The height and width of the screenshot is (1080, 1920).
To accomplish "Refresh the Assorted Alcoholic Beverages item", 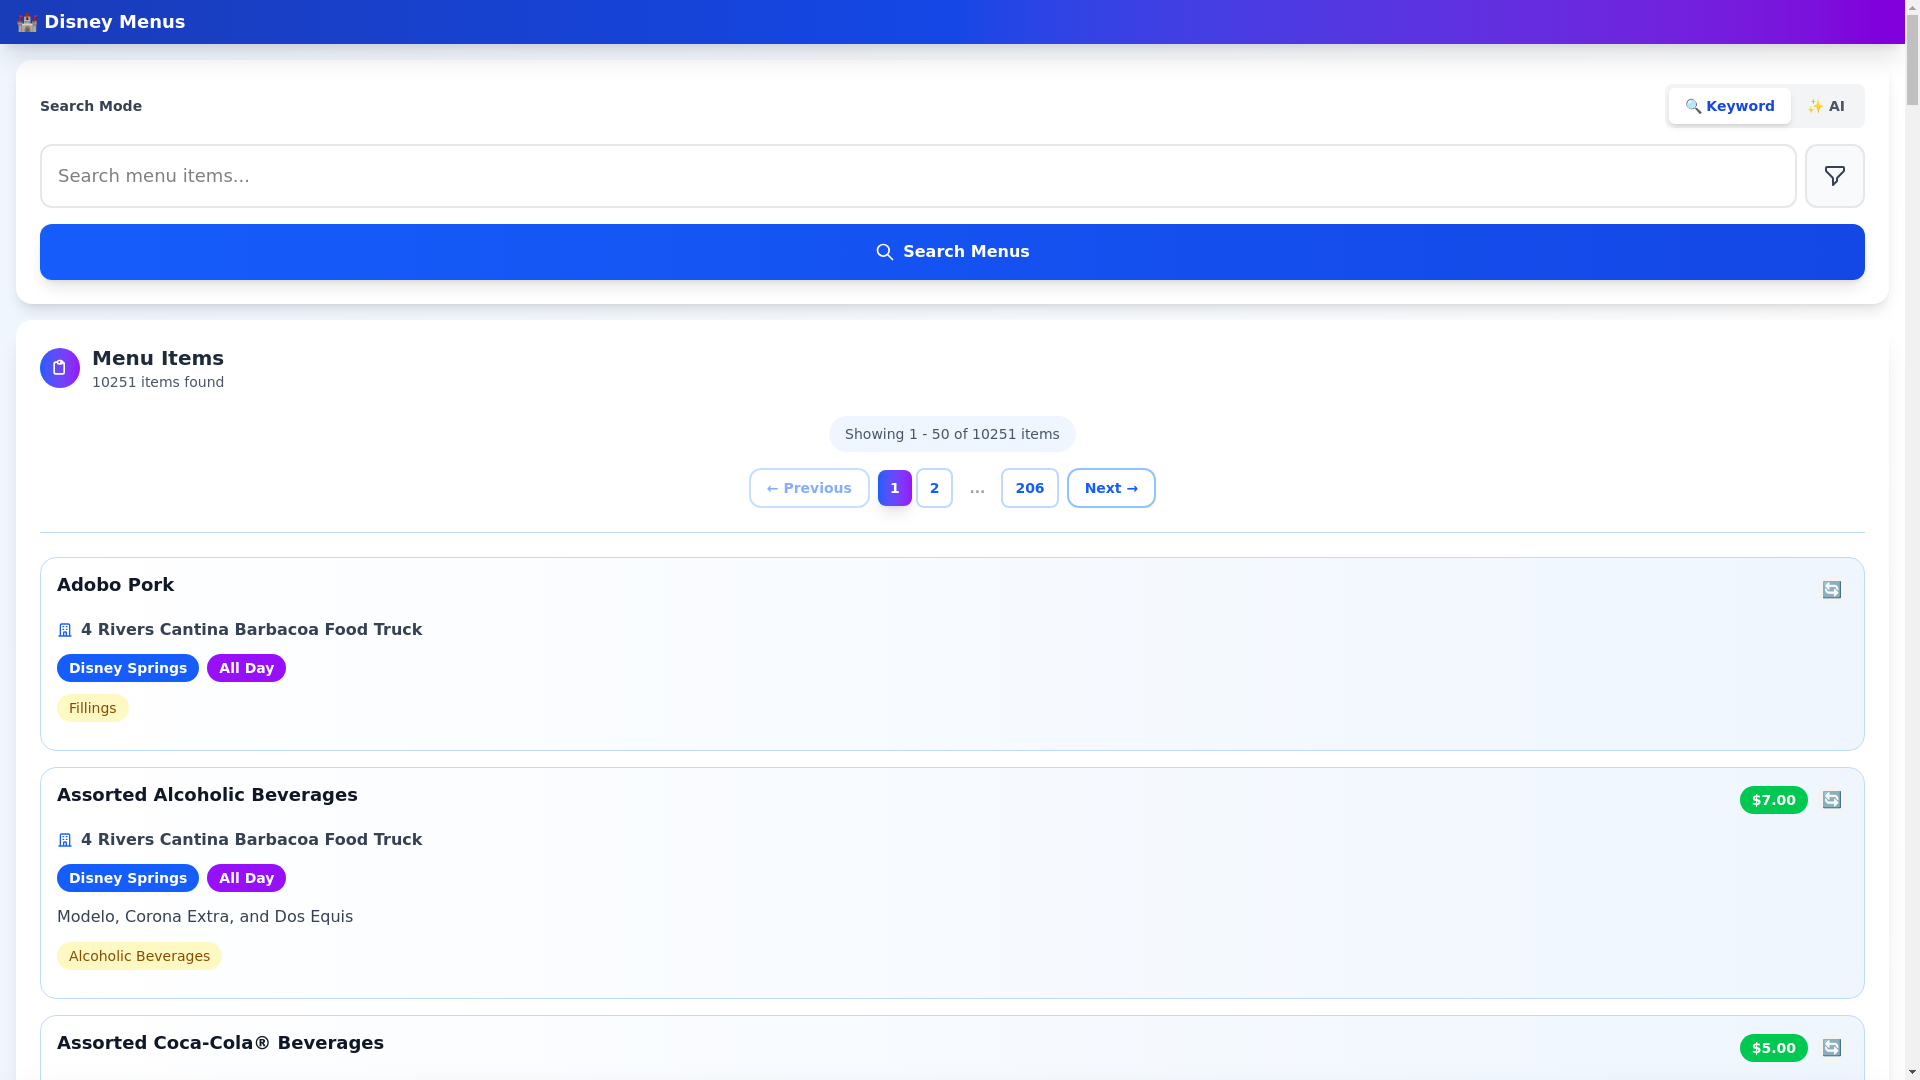I will coord(1831,800).
